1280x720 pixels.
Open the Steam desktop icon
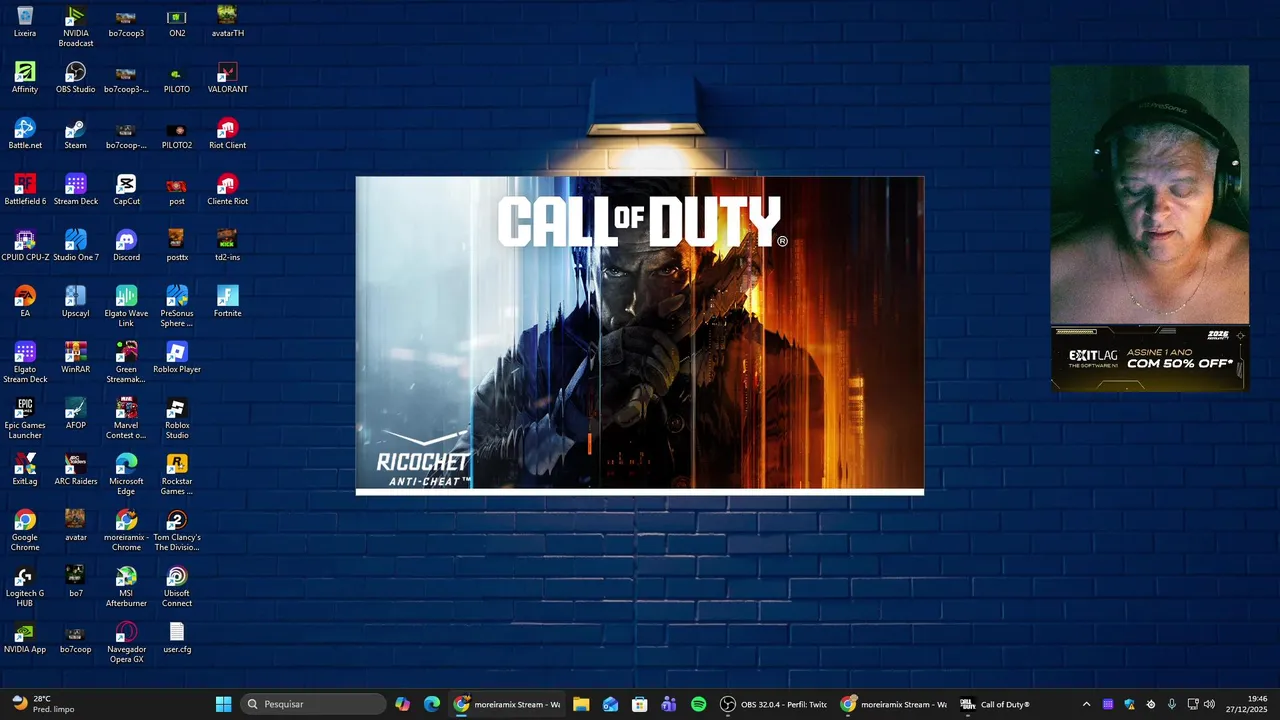[x=76, y=134]
